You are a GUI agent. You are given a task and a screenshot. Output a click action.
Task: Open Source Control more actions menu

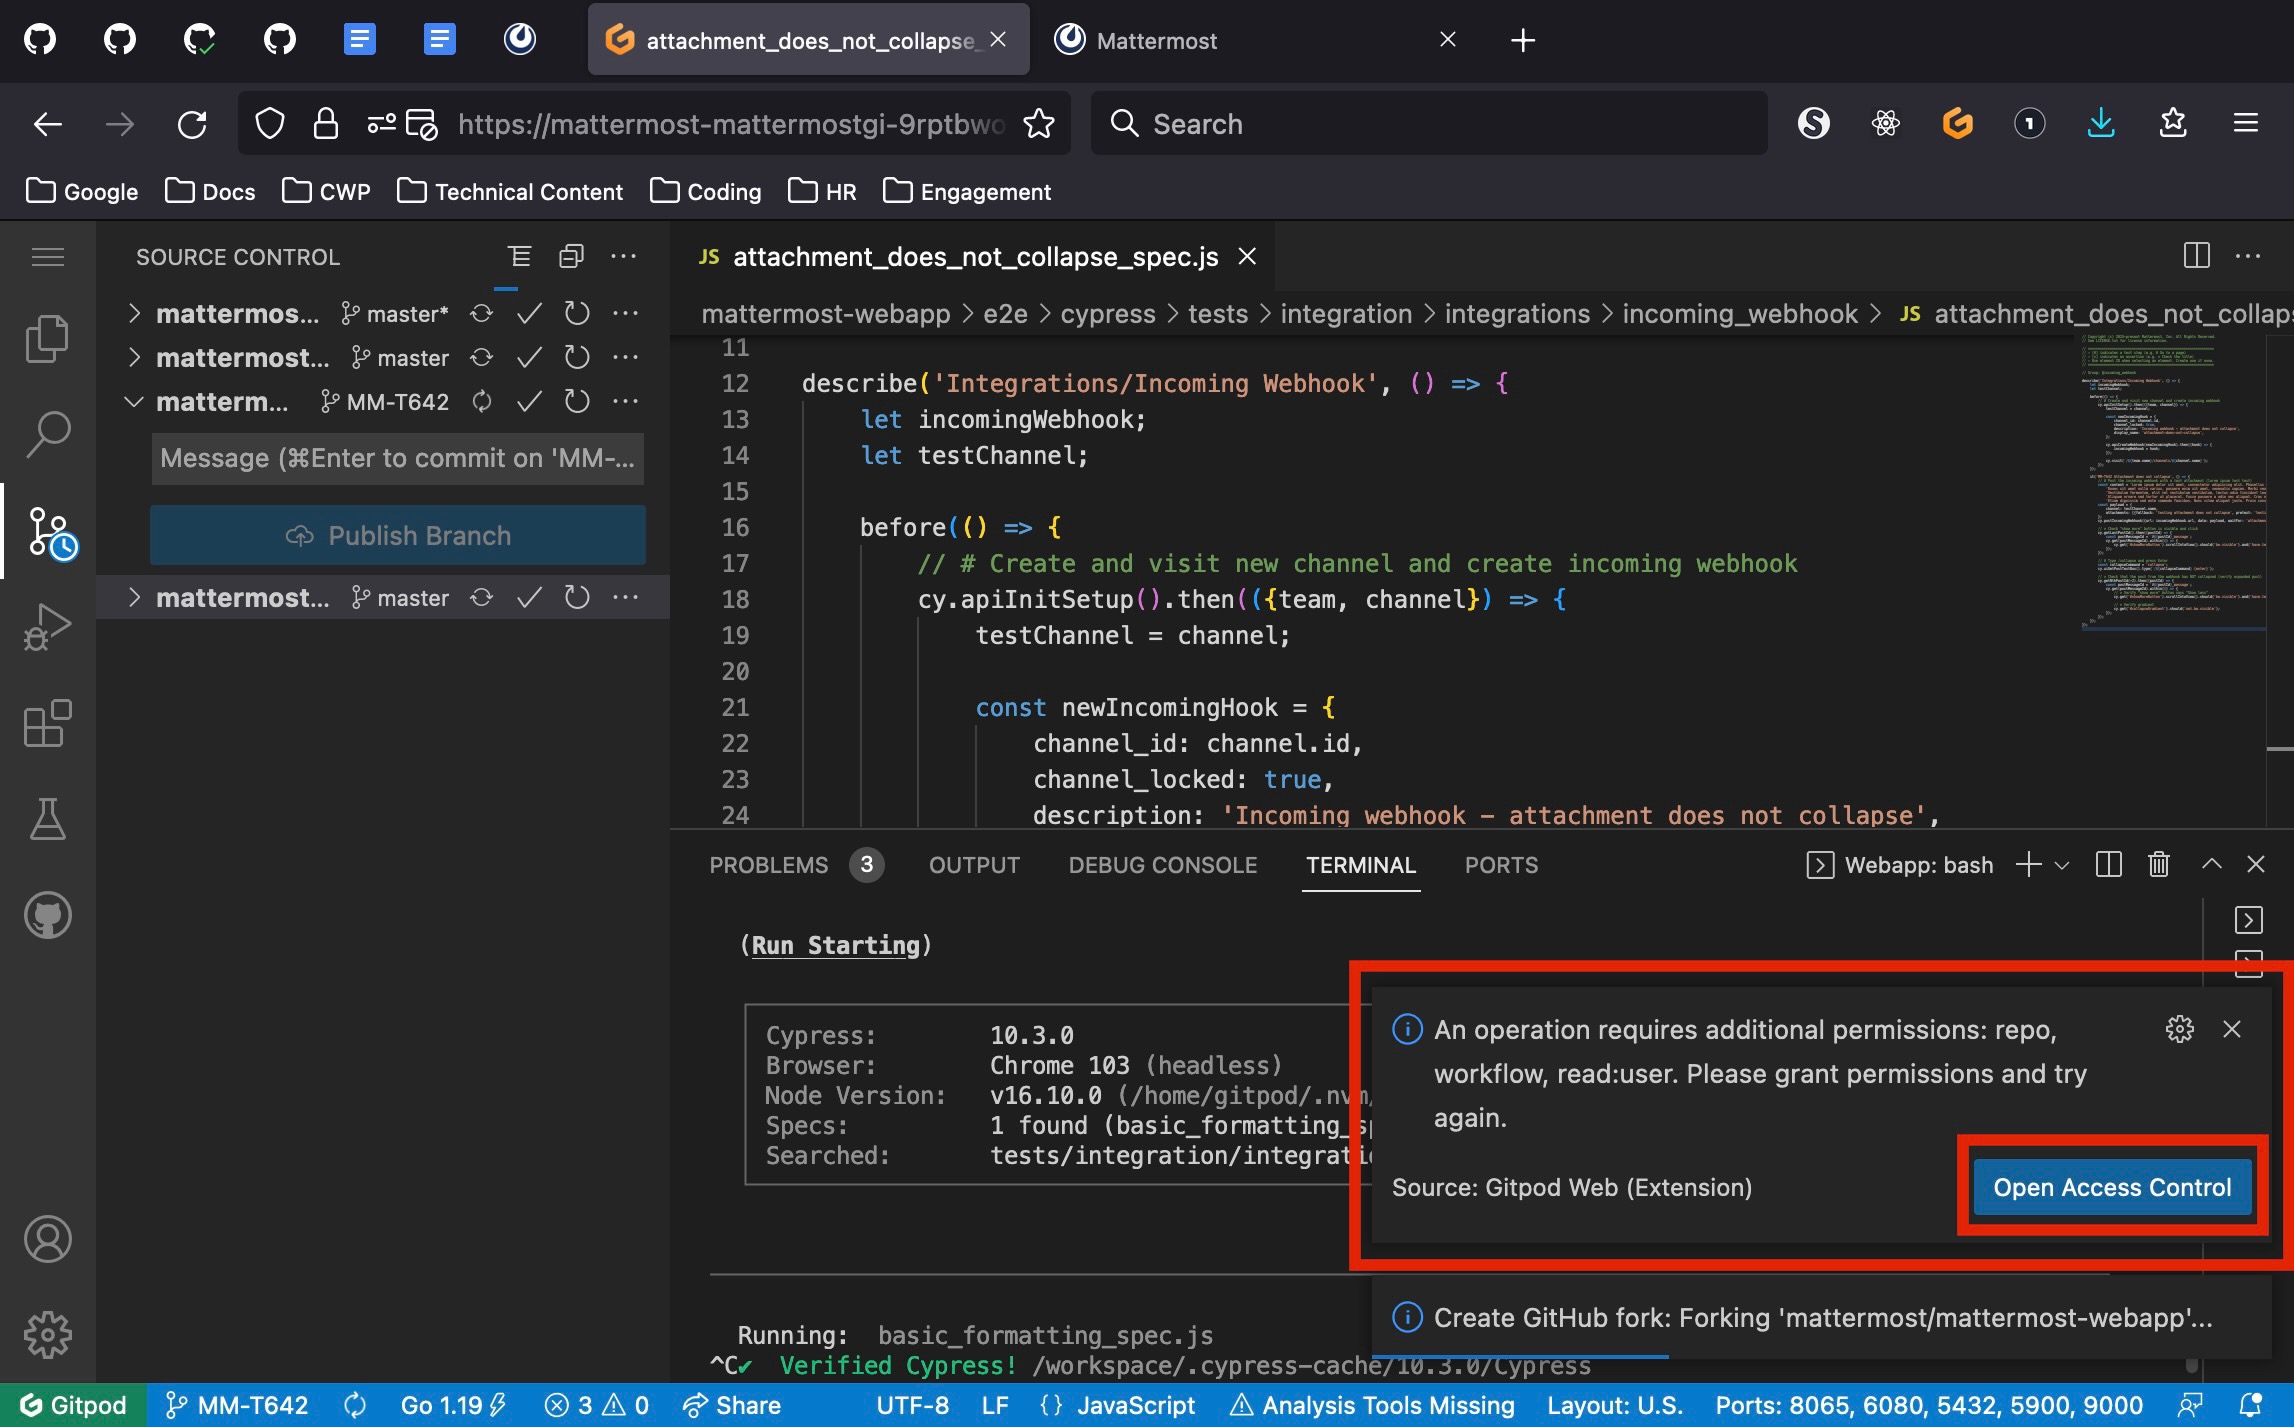[623, 257]
